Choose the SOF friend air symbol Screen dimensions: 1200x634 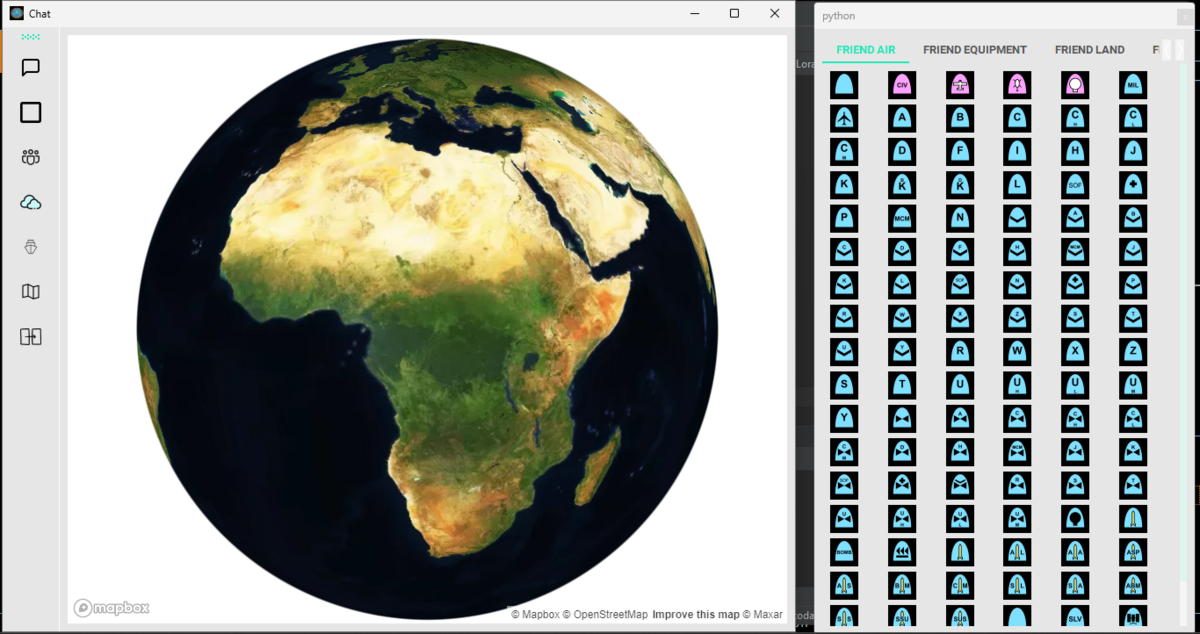tap(1075, 185)
